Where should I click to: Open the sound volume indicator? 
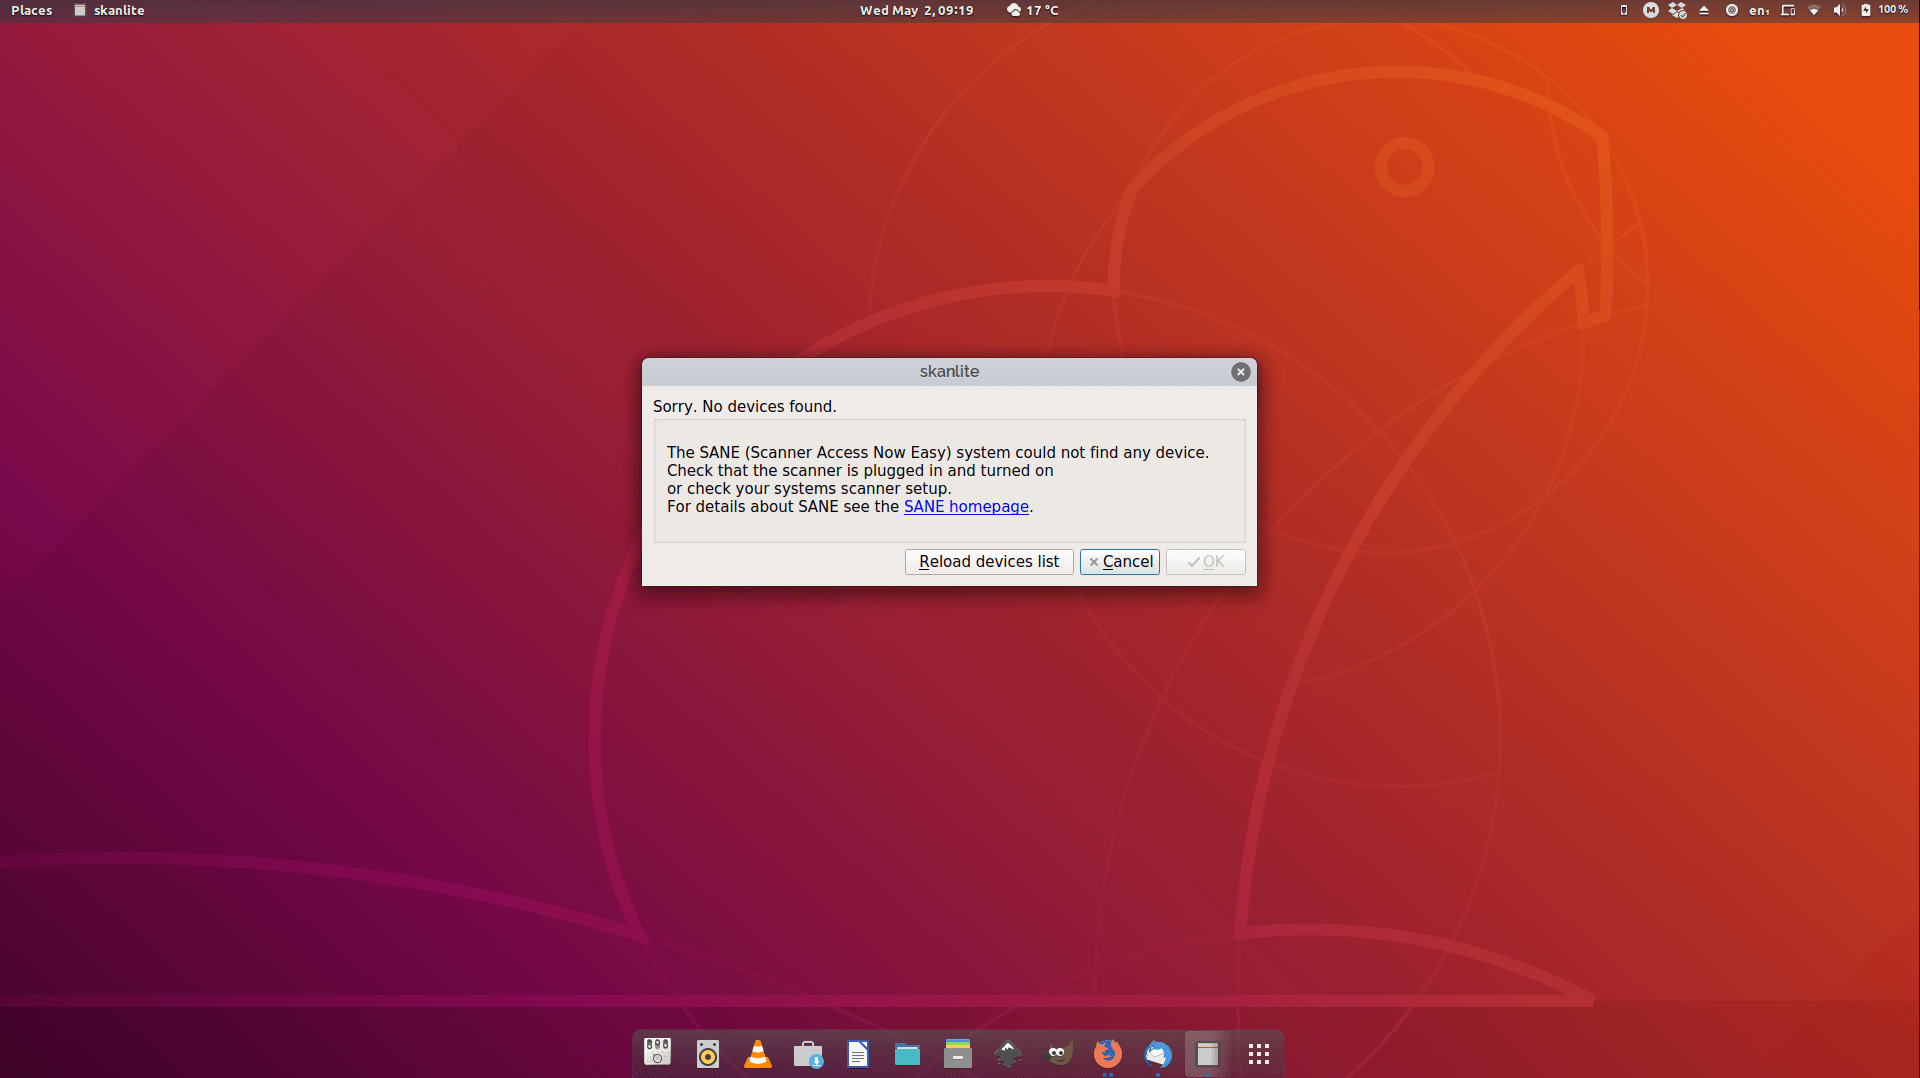coord(1839,11)
